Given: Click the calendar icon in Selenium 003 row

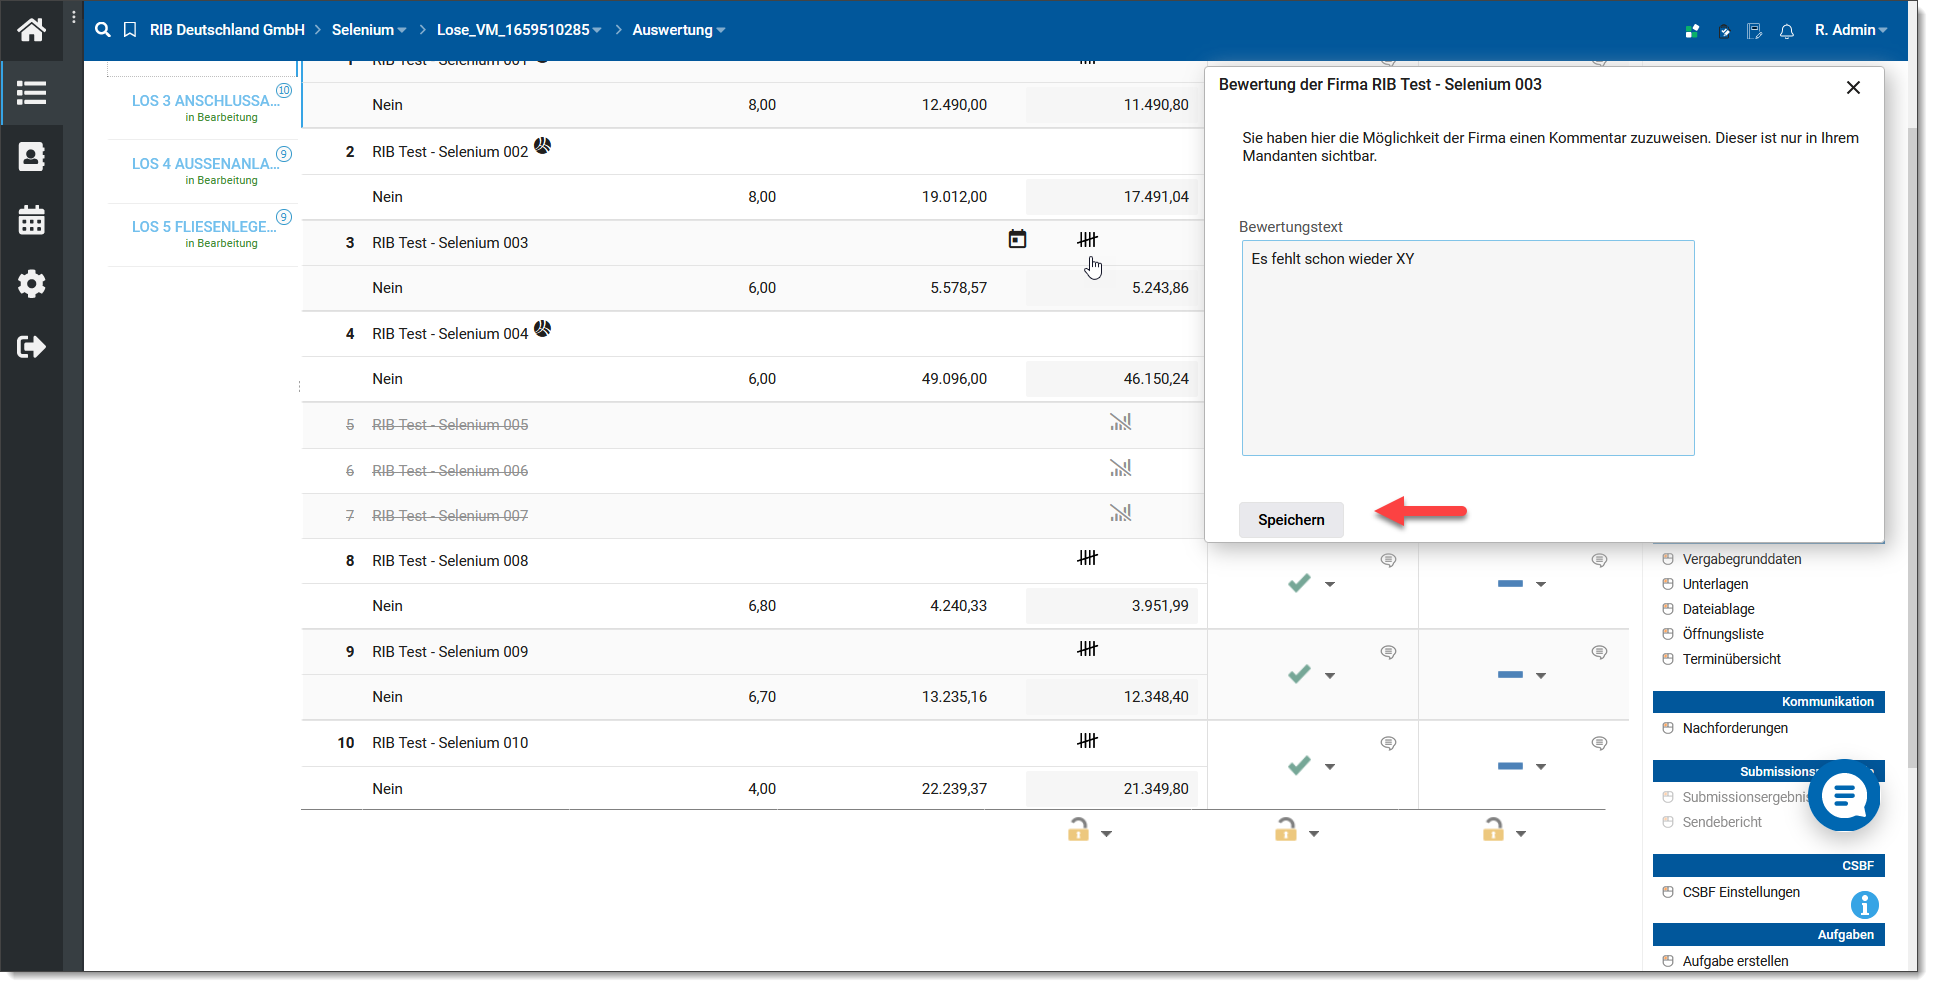Looking at the screenshot, I should tap(1017, 239).
